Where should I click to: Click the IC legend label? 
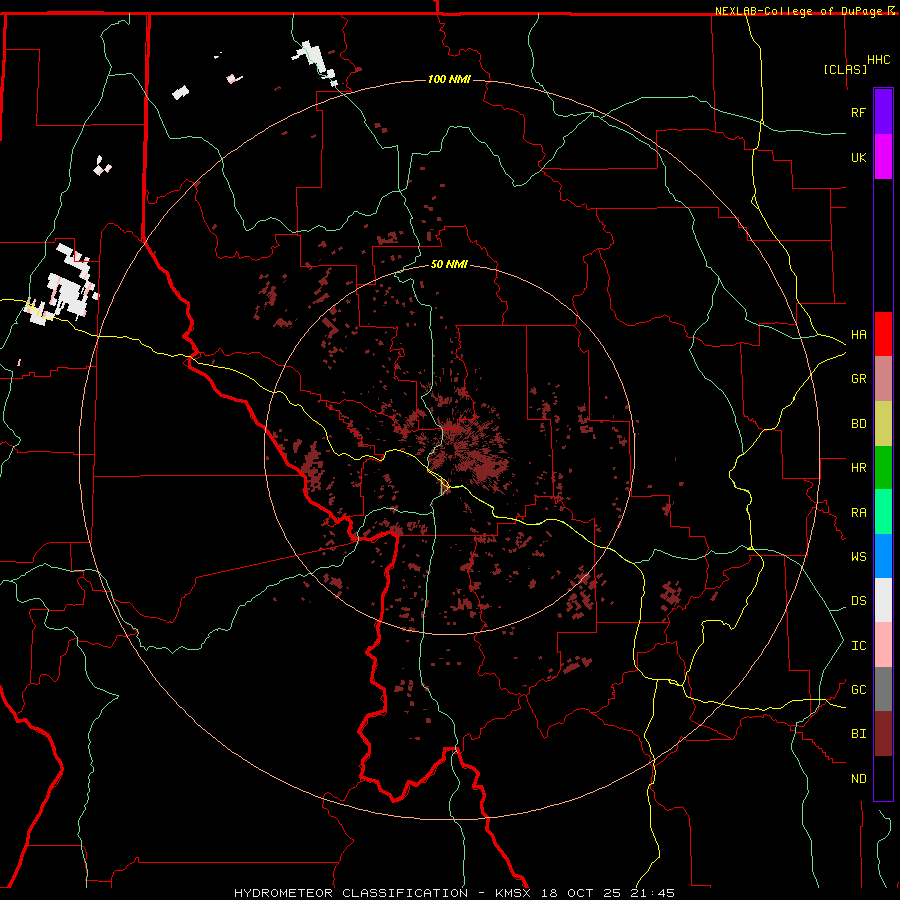pyautogui.click(x=858, y=645)
